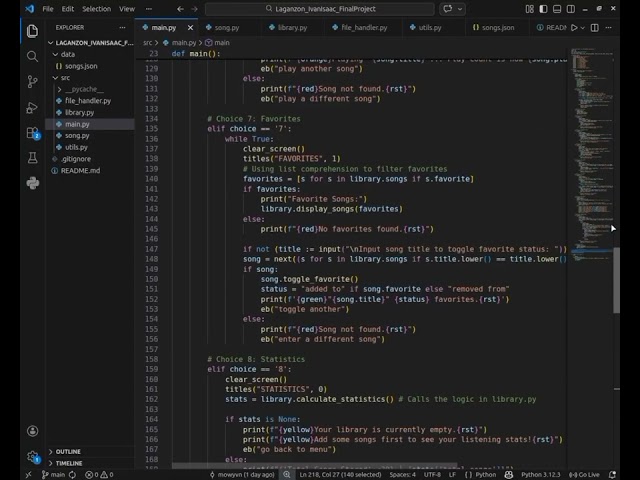Click the command center search field
Viewport: 640px width, 480px height.
click(x=320, y=9)
